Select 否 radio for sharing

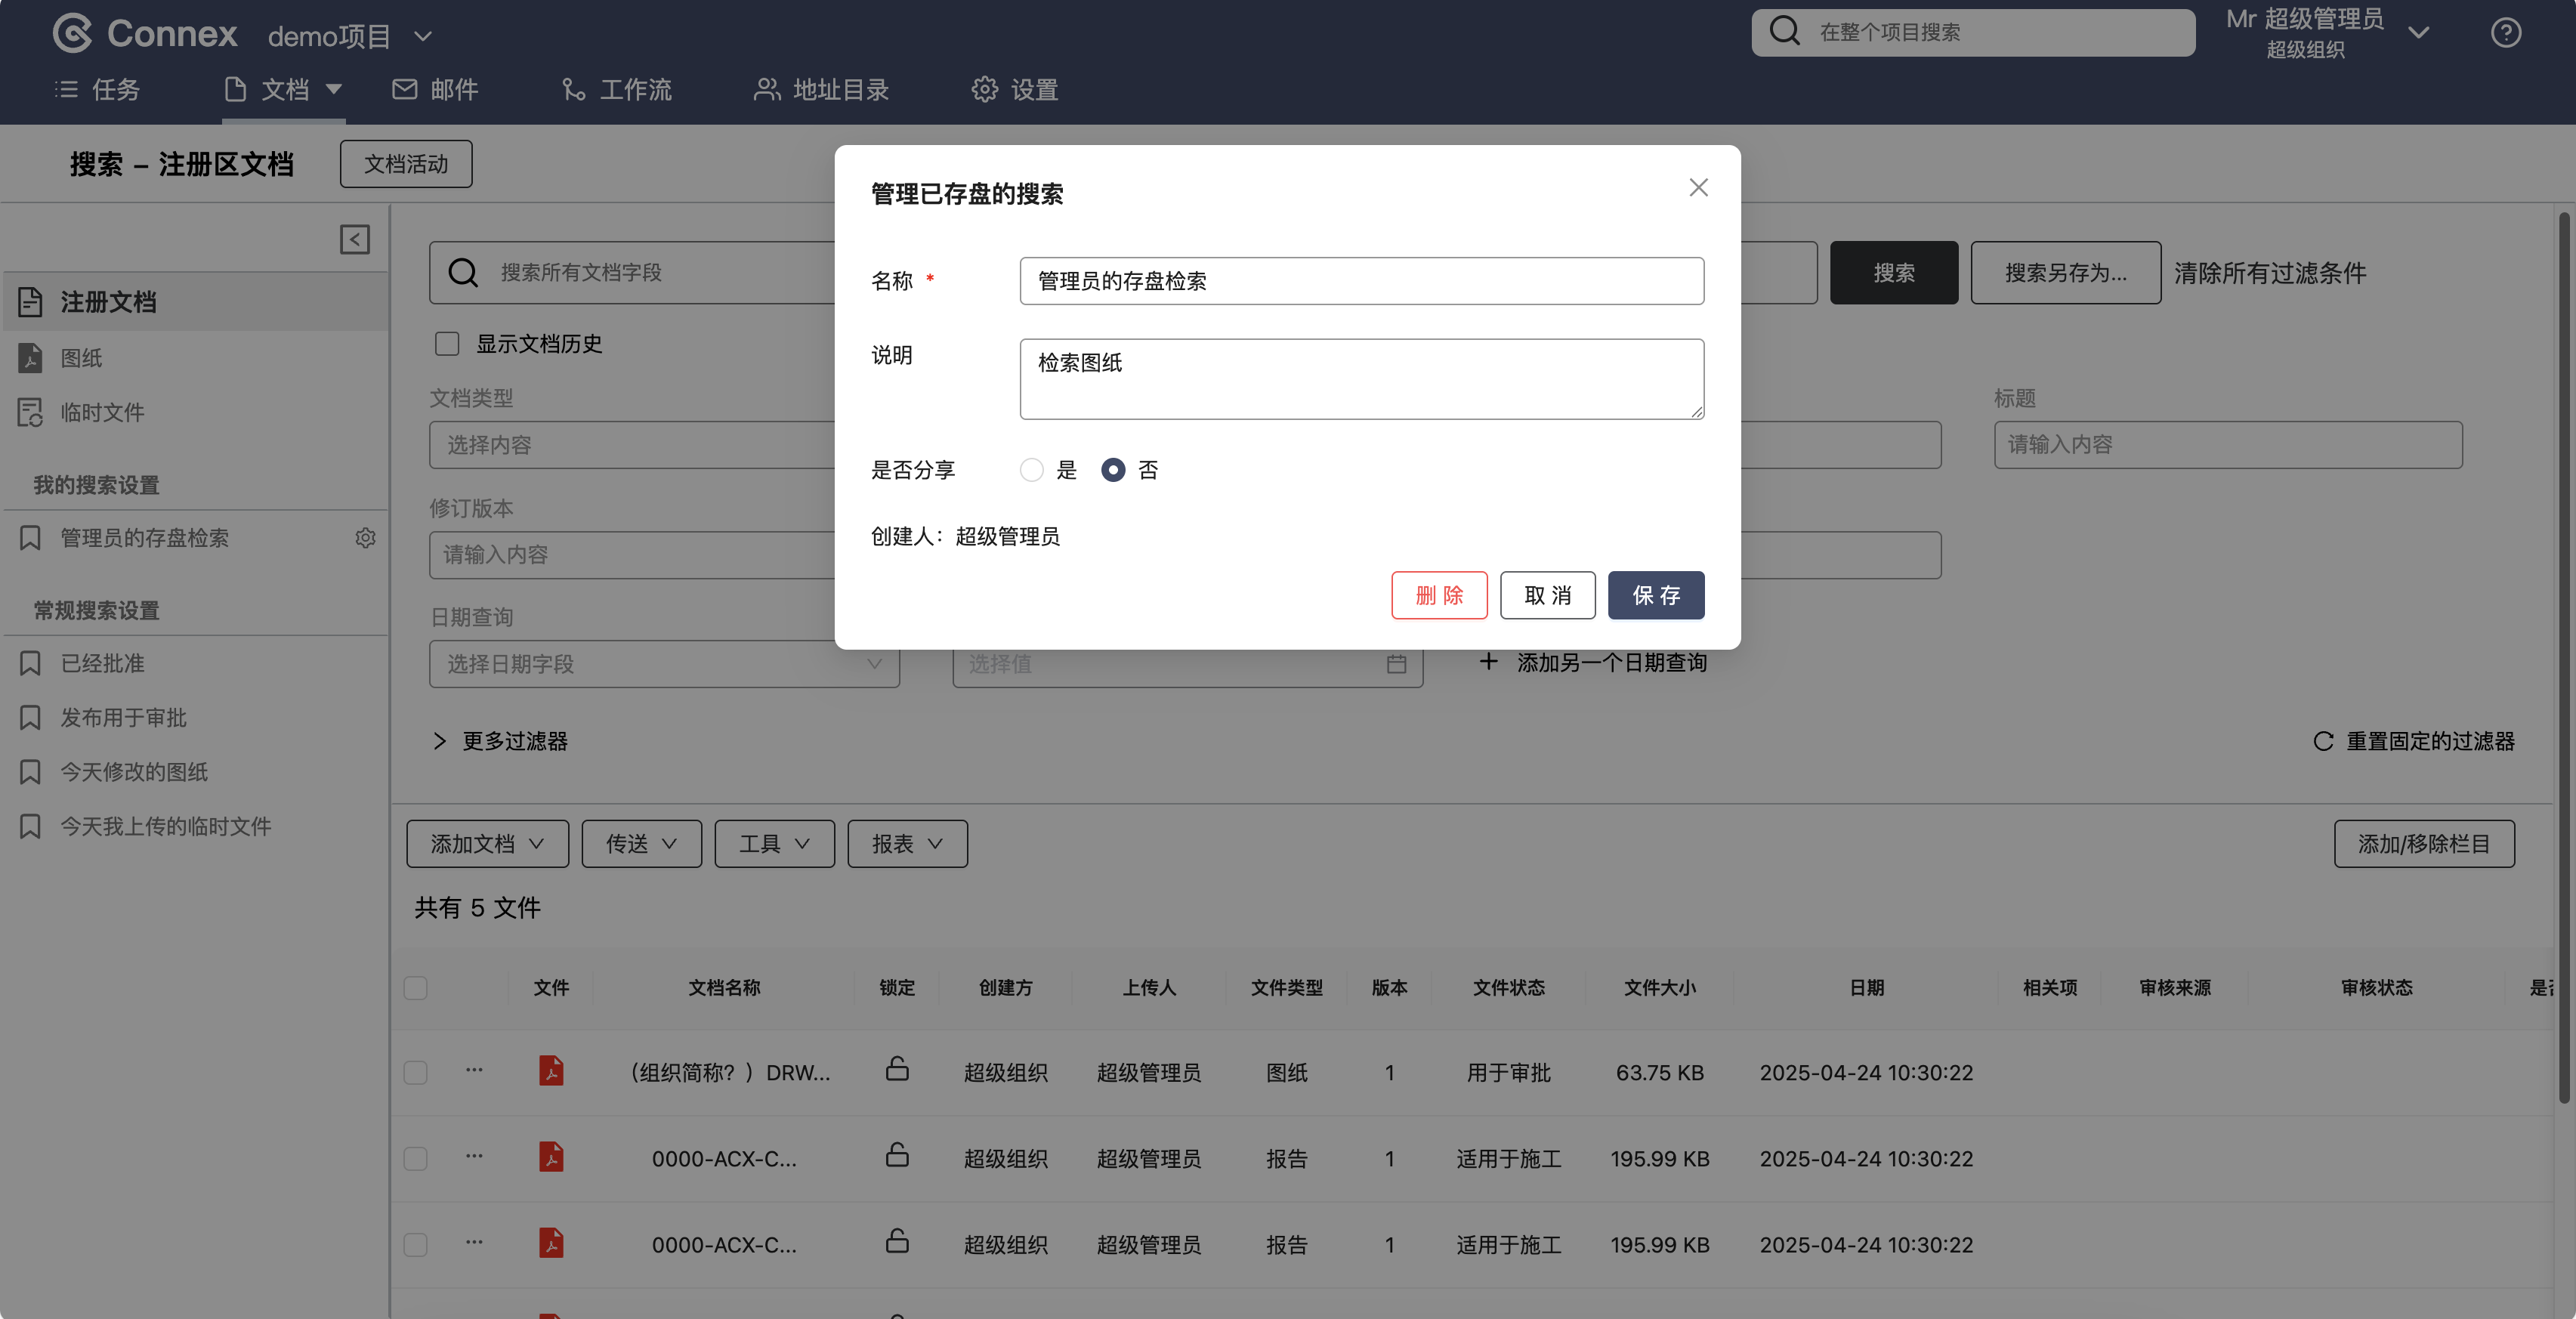pos(1112,470)
